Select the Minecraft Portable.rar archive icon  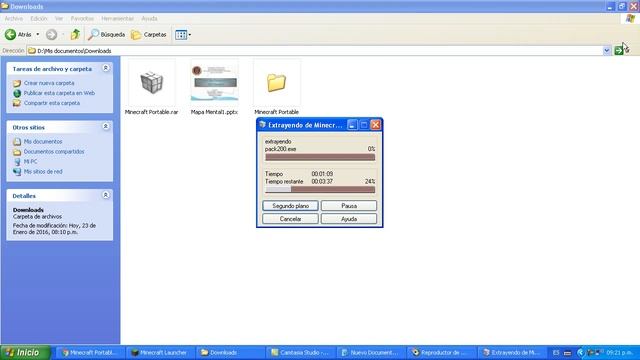(152, 83)
